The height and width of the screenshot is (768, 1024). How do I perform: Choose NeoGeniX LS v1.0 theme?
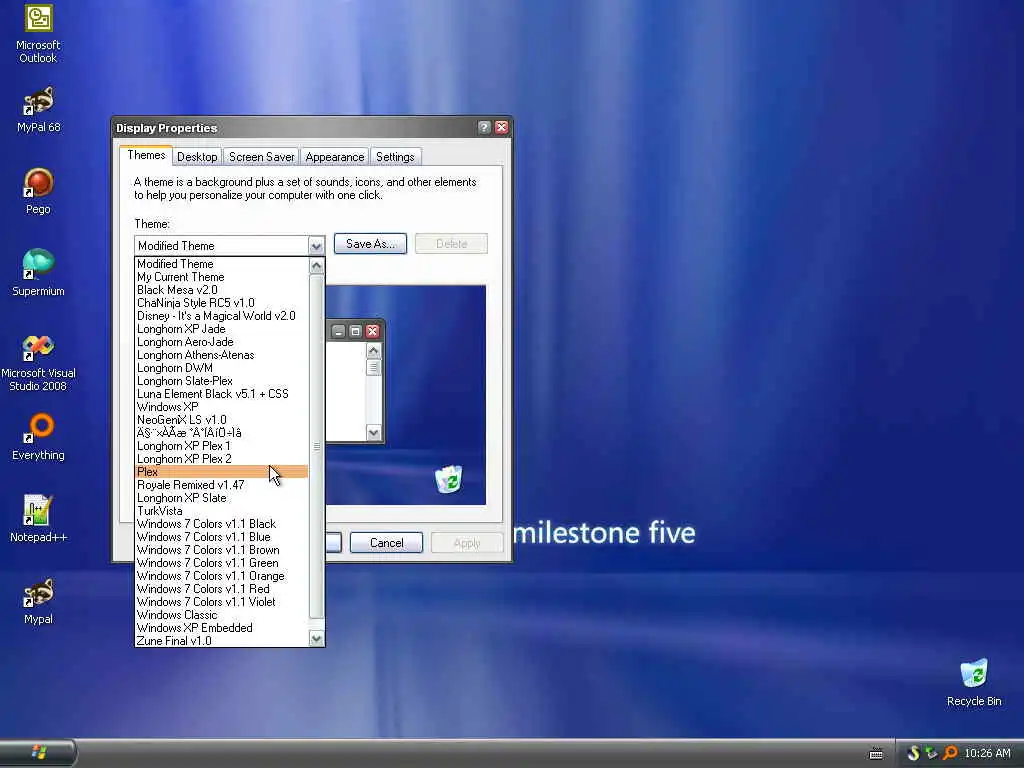(221, 420)
